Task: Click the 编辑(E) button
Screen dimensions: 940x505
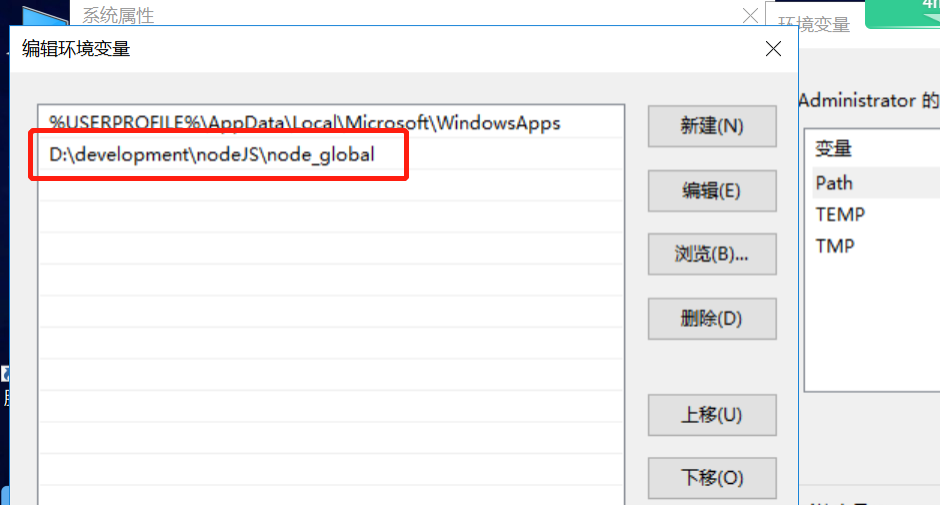Action: click(712, 191)
